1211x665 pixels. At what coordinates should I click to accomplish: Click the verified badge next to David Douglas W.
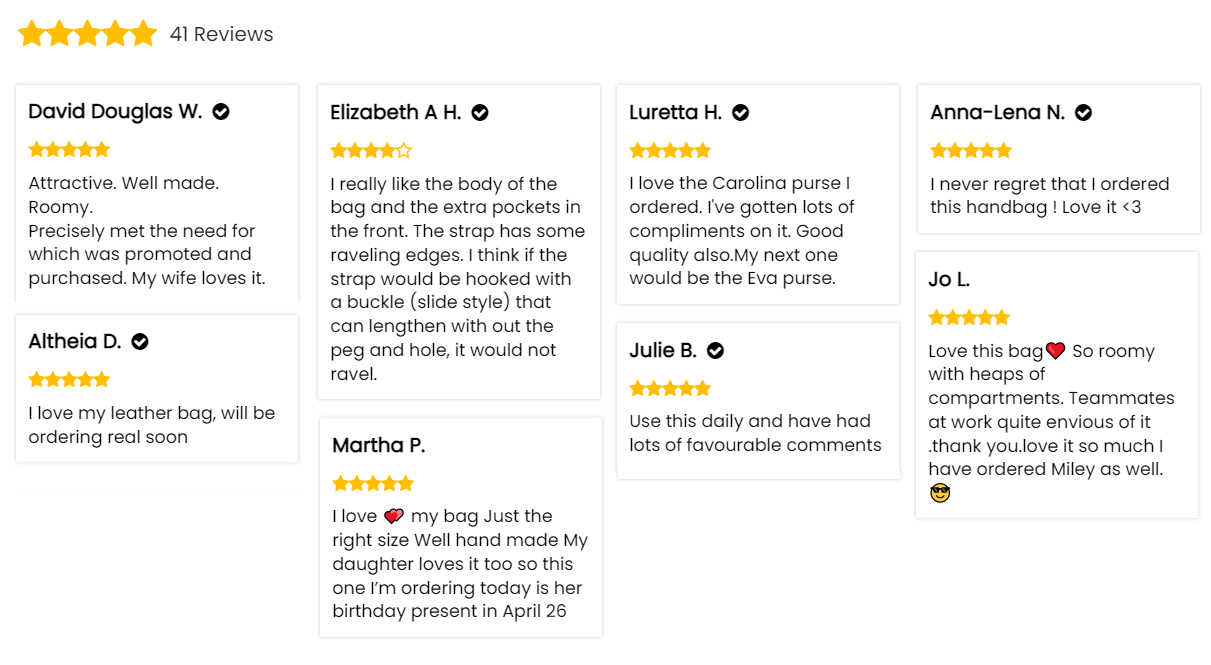221,112
